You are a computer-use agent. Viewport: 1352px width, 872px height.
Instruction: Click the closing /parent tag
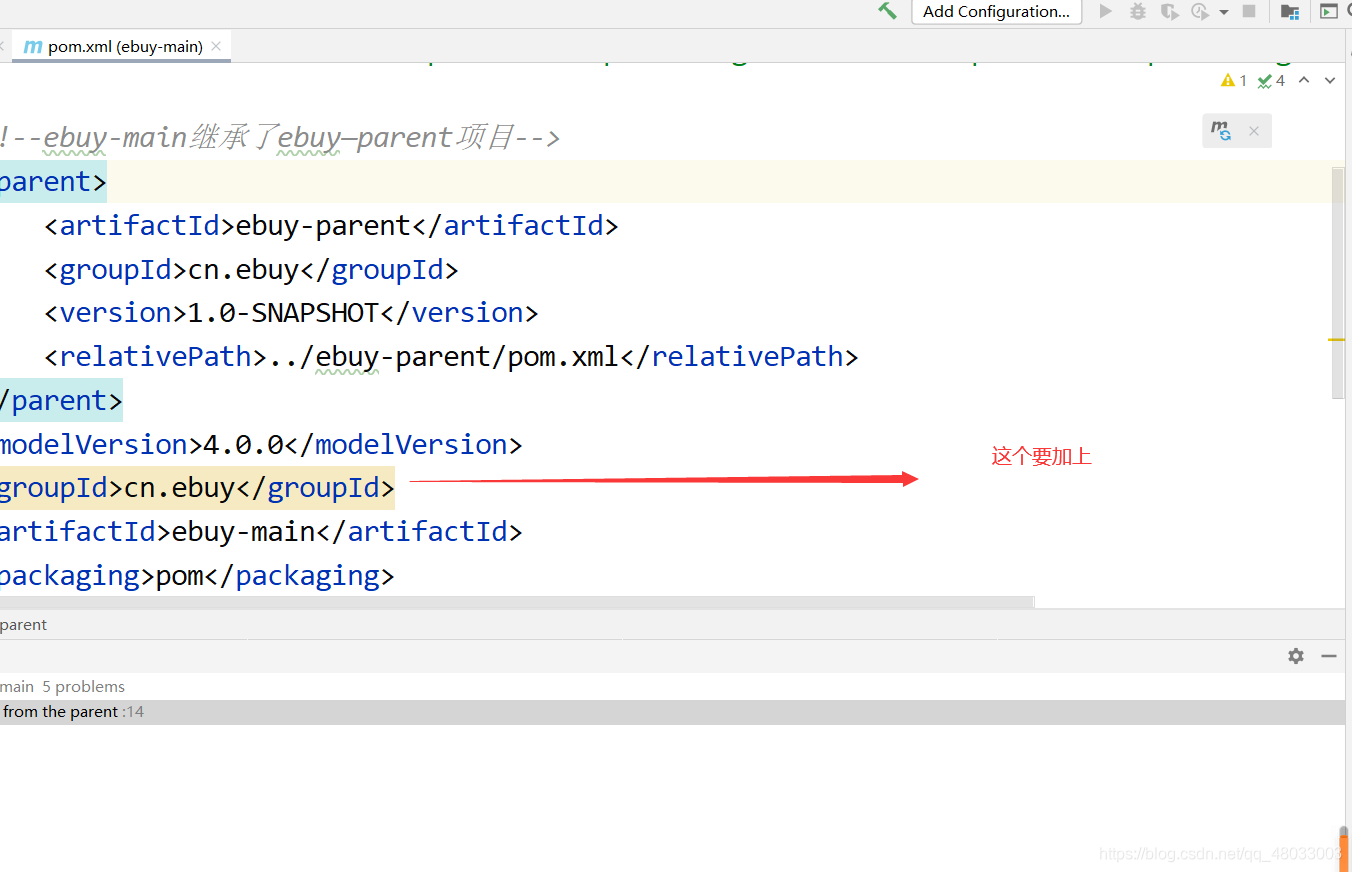pos(61,401)
